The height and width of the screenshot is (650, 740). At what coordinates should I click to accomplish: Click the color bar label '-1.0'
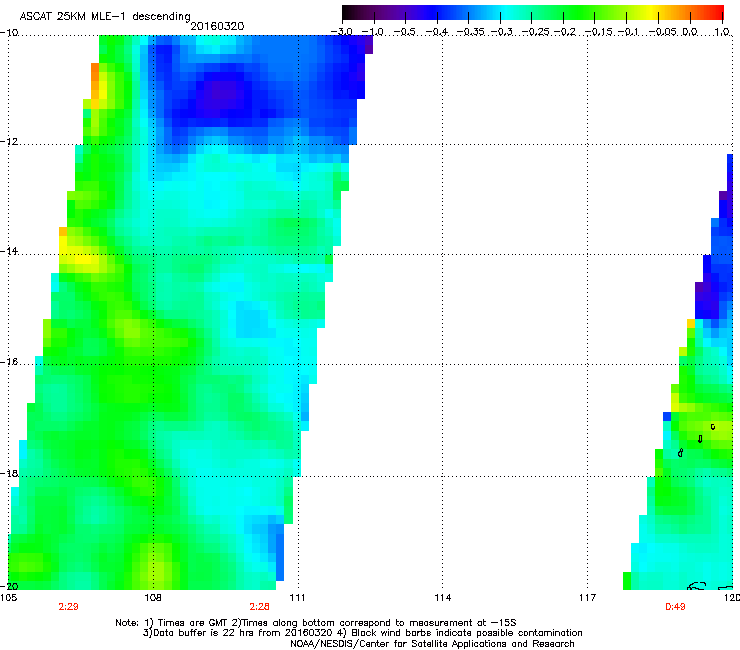pos(373,32)
